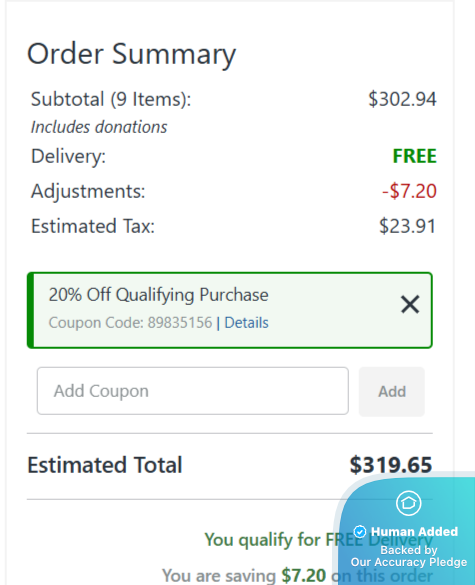Remove the 20% Off coupon using X

410,304
